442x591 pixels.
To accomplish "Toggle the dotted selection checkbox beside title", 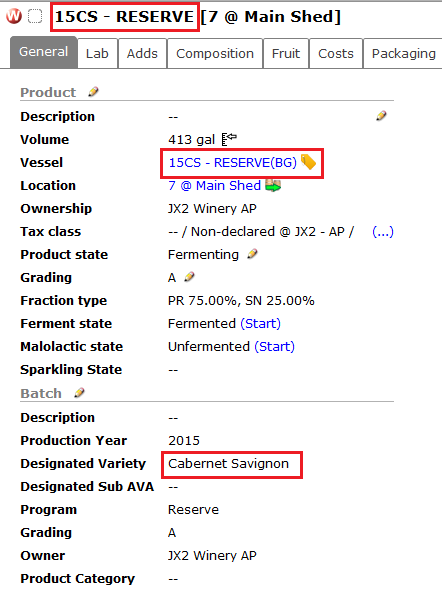I will coord(35,16).
